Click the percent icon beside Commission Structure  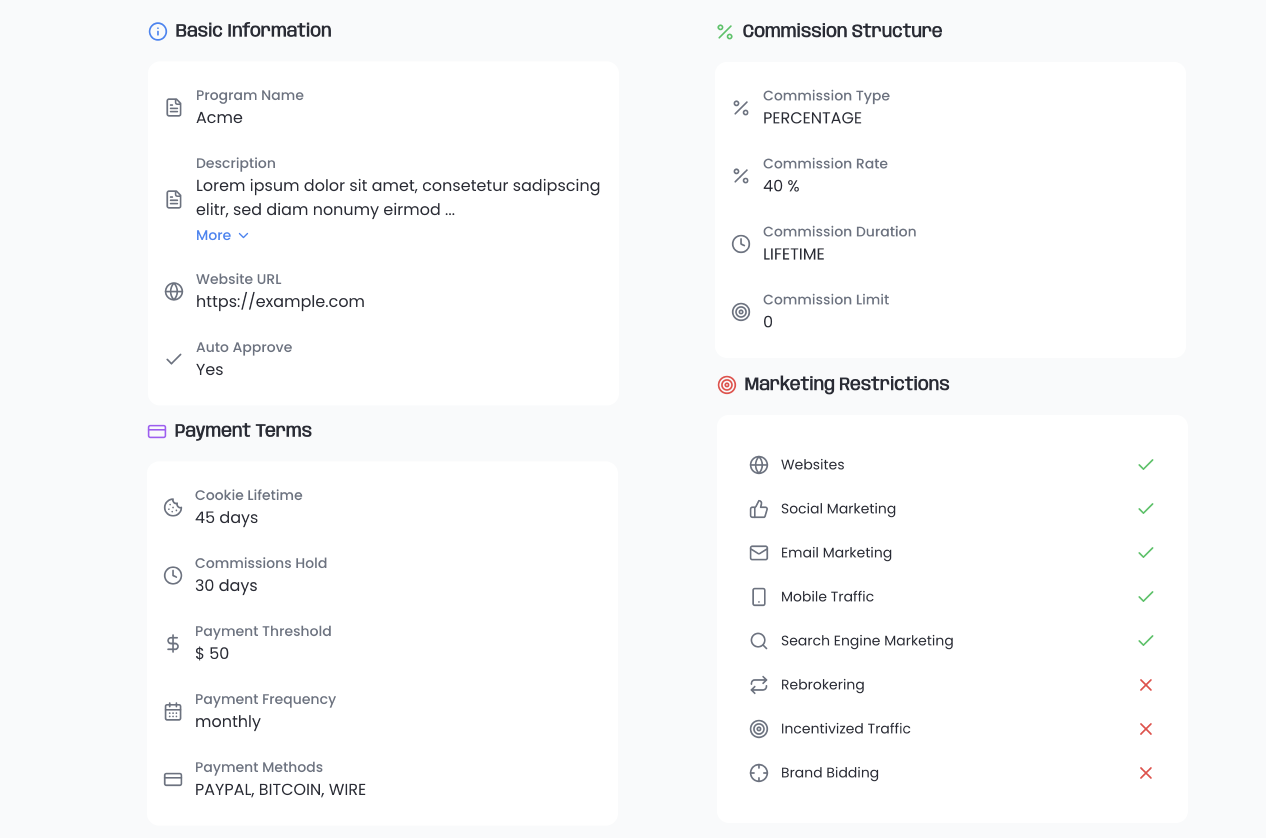coord(725,31)
